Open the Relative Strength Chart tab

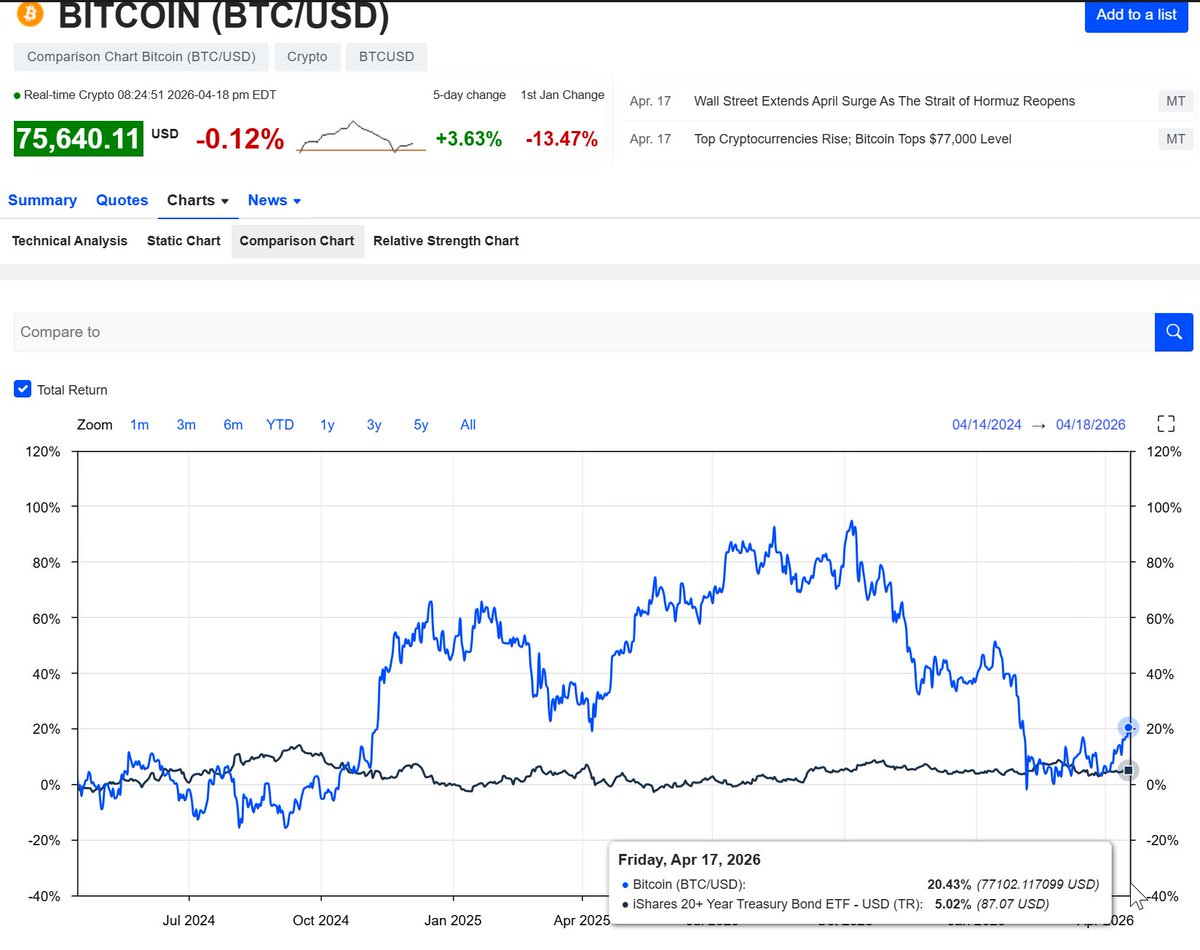click(x=446, y=241)
